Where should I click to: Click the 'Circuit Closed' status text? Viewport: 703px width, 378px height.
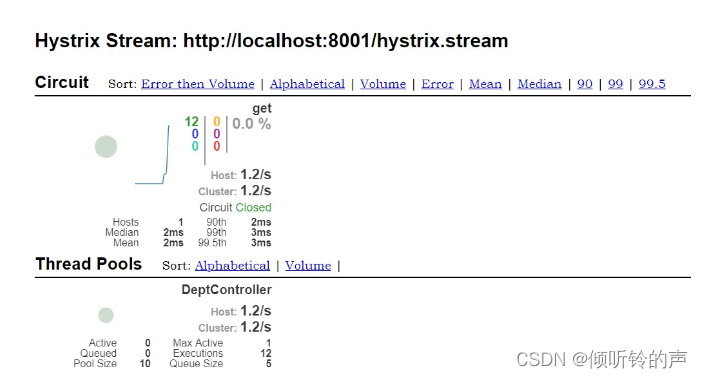coord(235,207)
